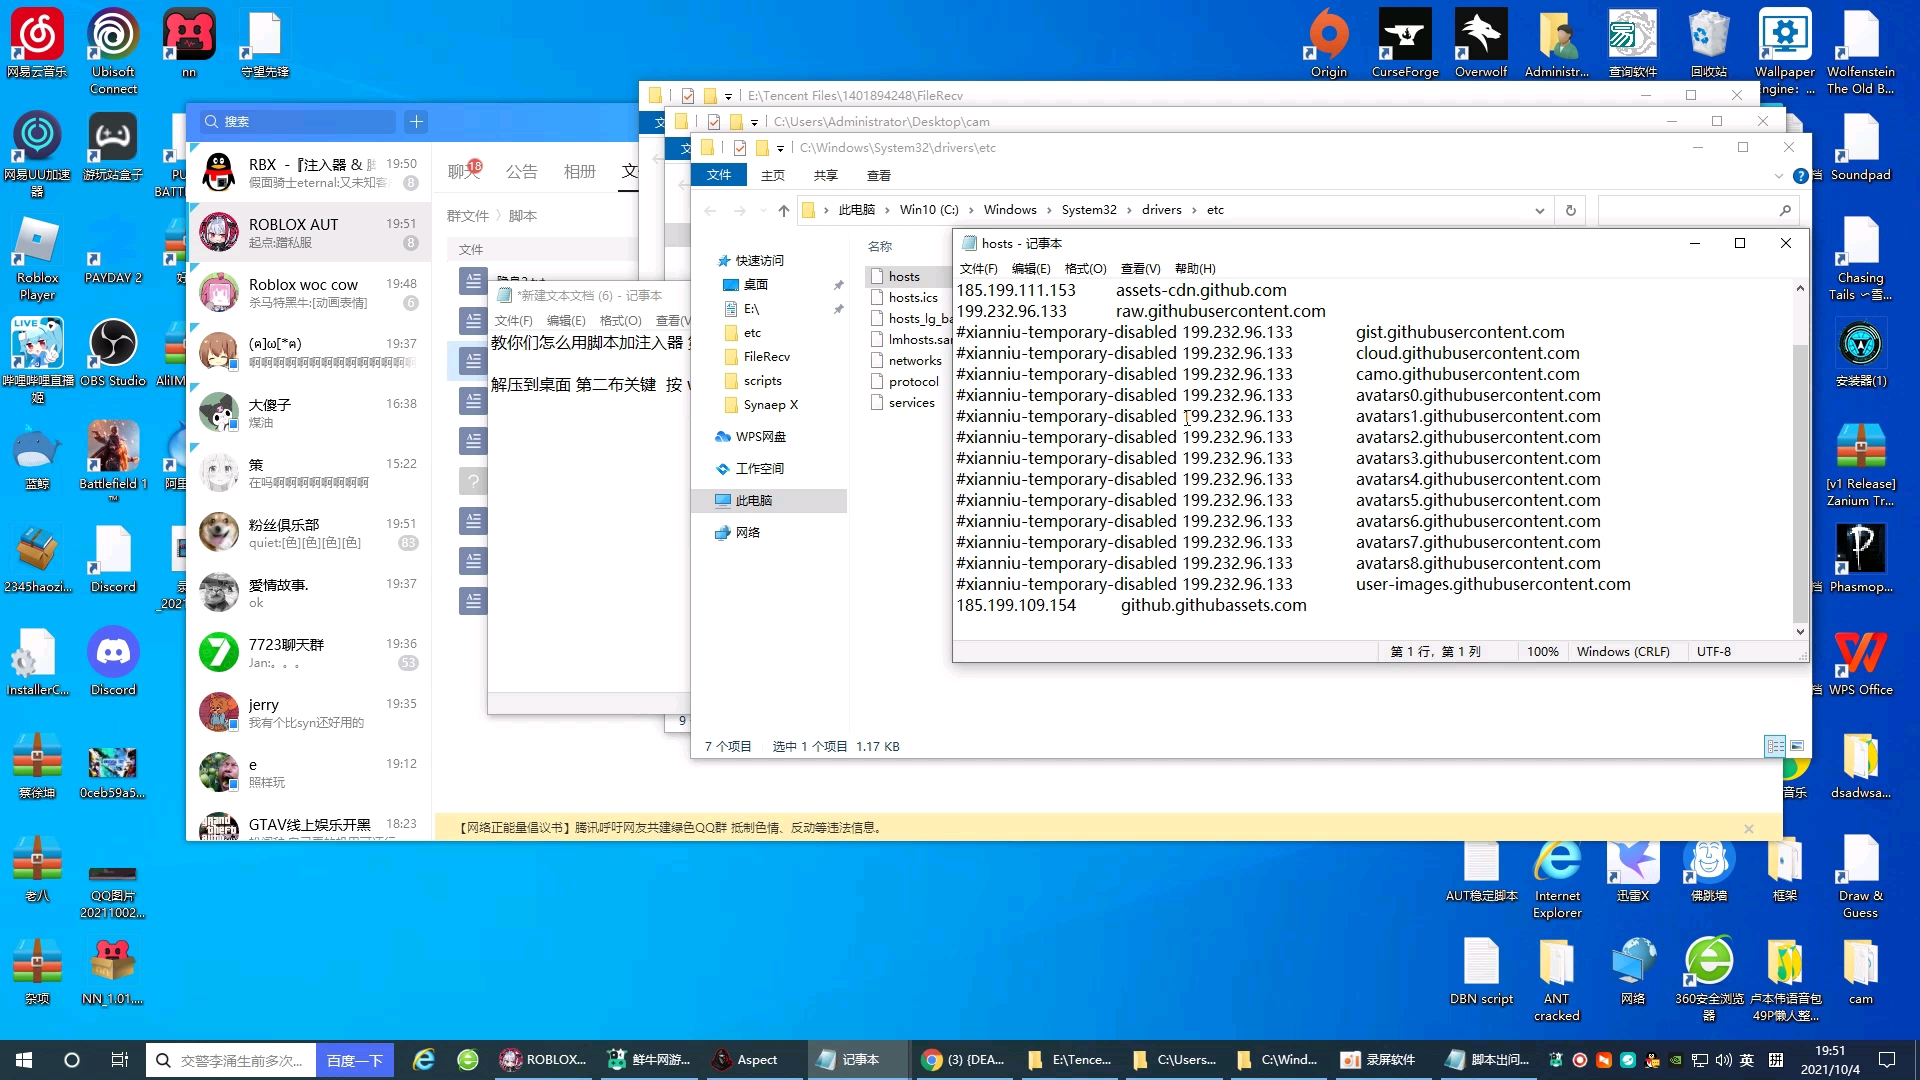The height and width of the screenshot is (1080, 1920).
Task: Click the plus icon in the QQ search bar
Action: pos(416,122)
